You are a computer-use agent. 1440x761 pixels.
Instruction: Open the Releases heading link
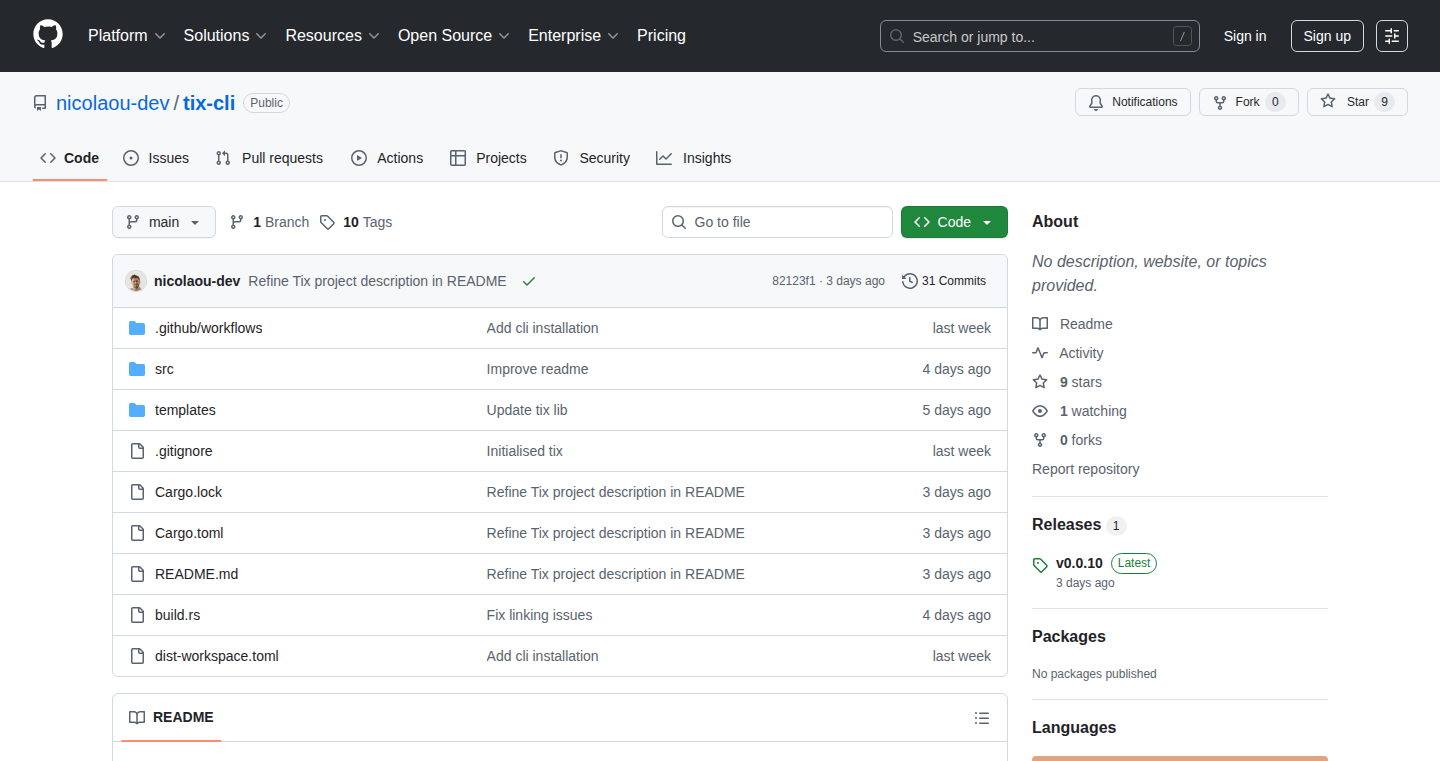click(x=1066, y=525)
